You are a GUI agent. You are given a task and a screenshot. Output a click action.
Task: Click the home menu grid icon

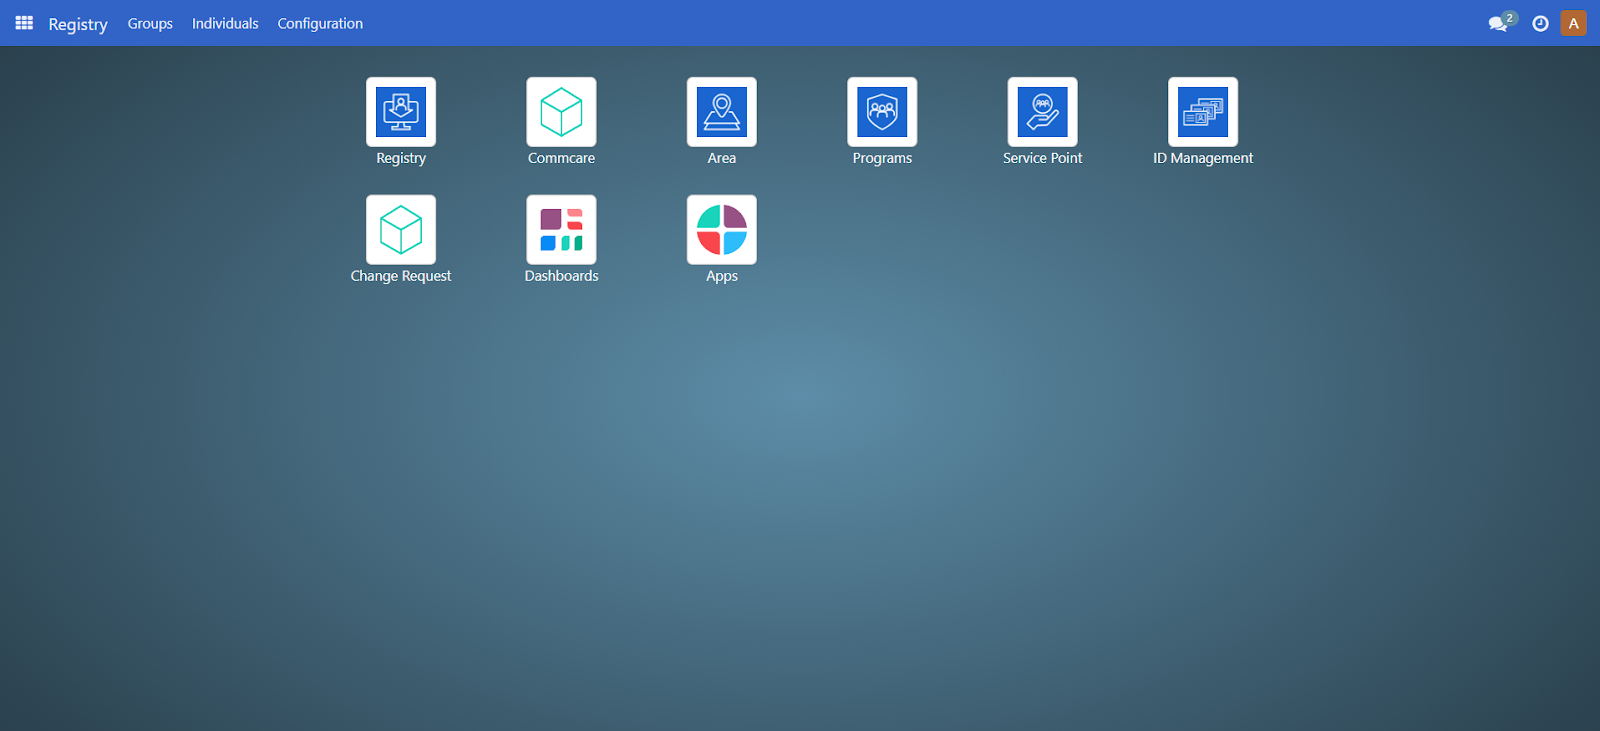point(24,23)
